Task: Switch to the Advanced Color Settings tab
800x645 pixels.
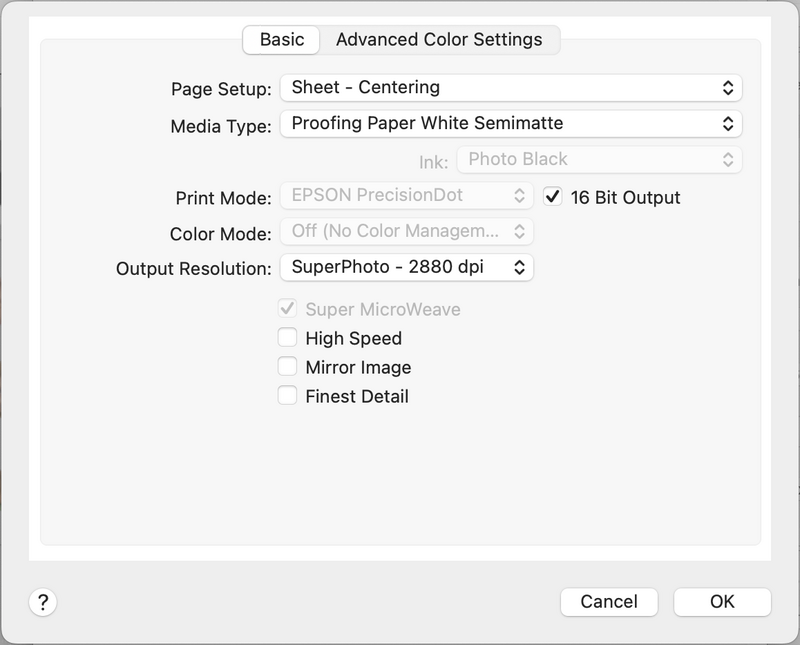Action: point(439,40)
